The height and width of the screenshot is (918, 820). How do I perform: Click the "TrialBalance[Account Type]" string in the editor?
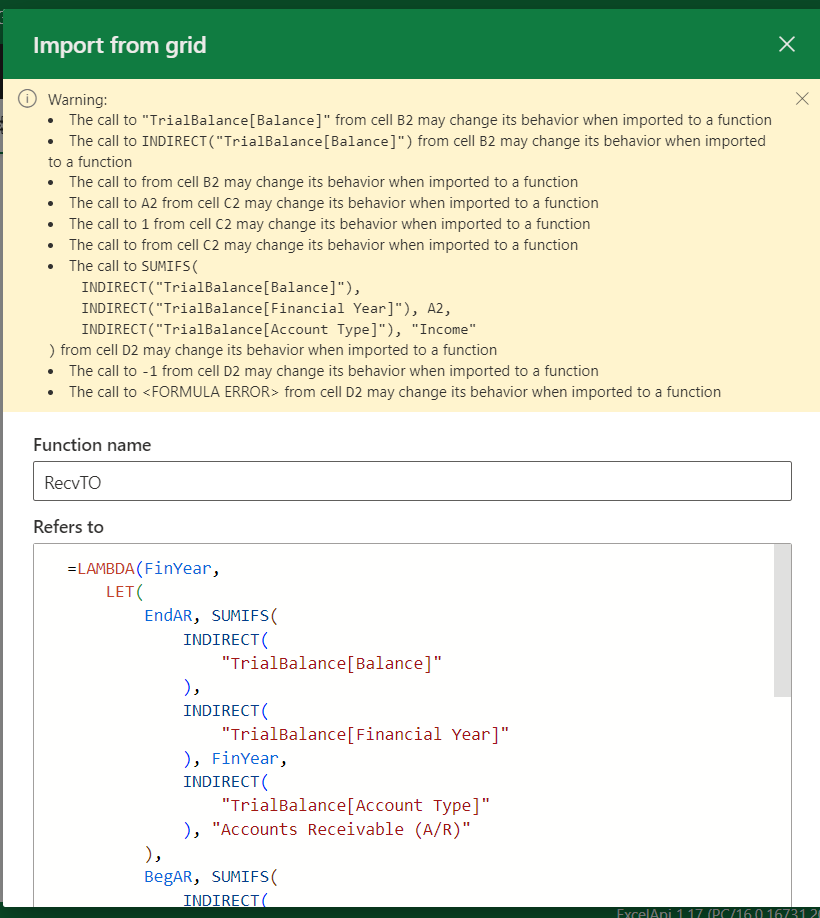(x=355, y=806)
